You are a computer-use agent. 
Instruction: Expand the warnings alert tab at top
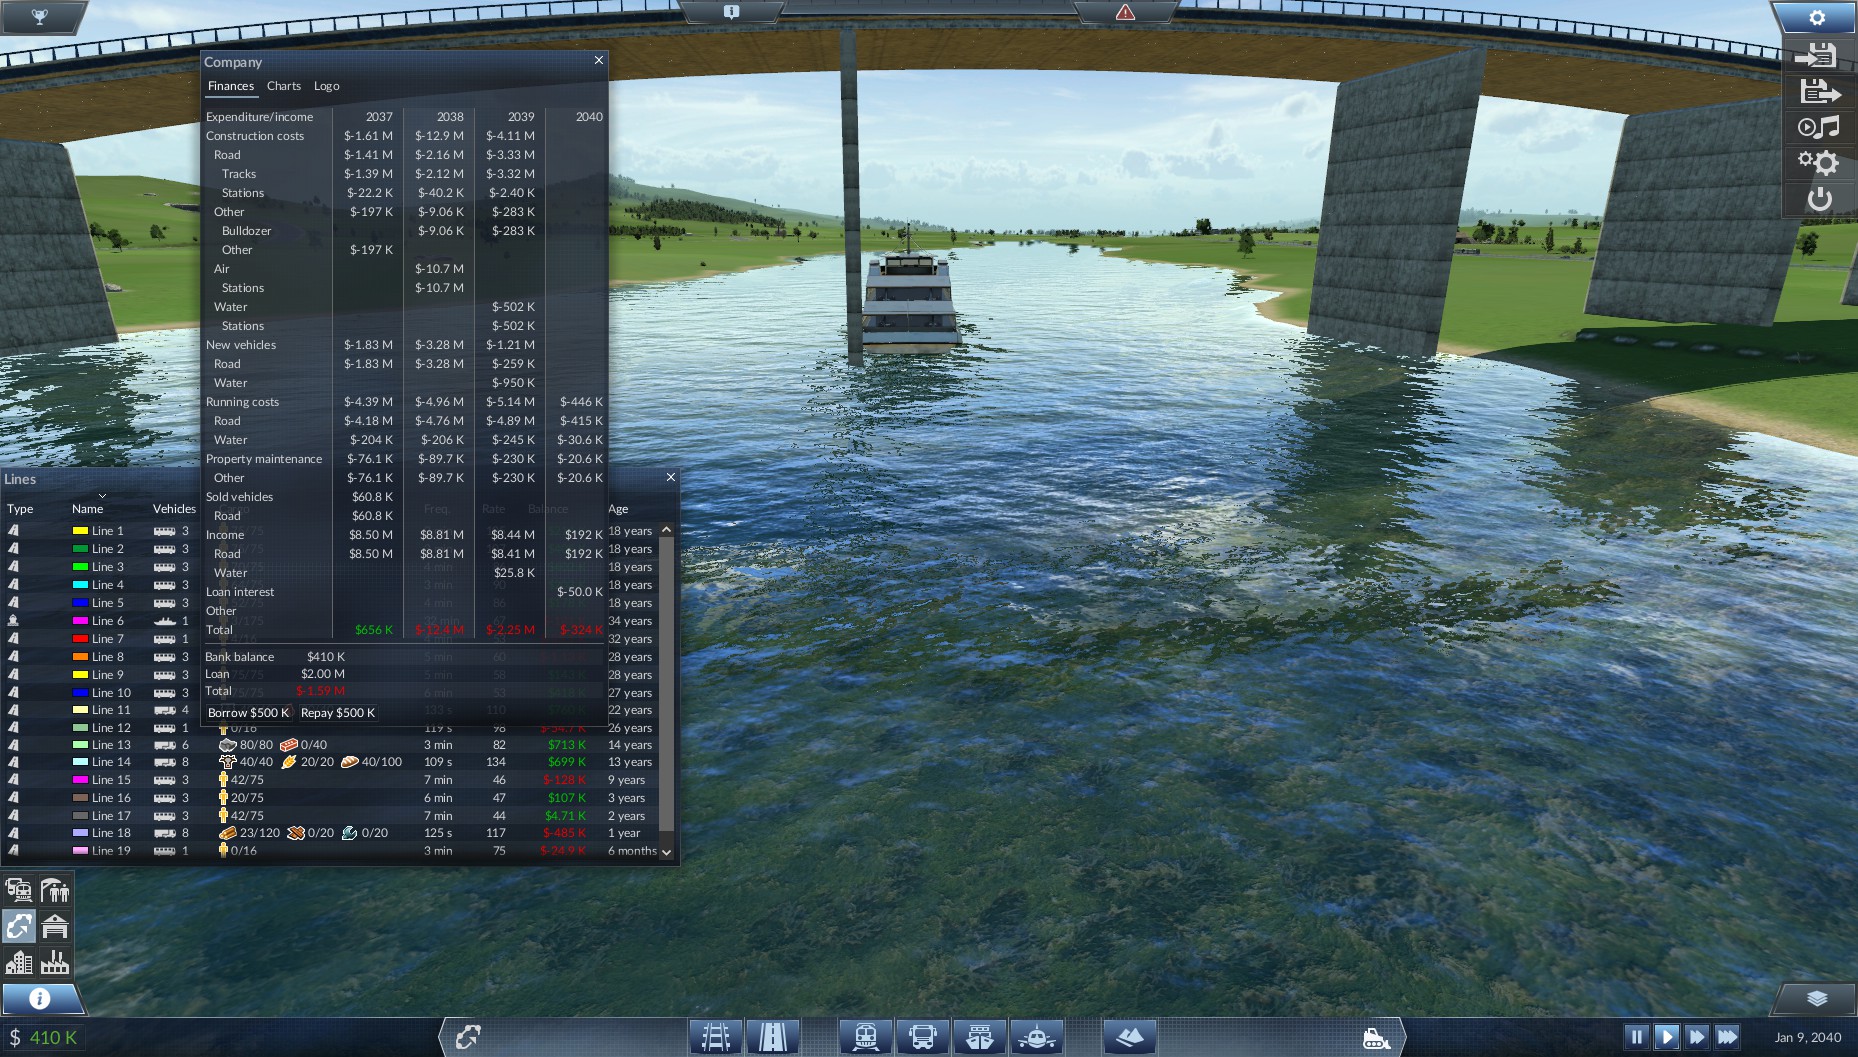[1125, 12]
